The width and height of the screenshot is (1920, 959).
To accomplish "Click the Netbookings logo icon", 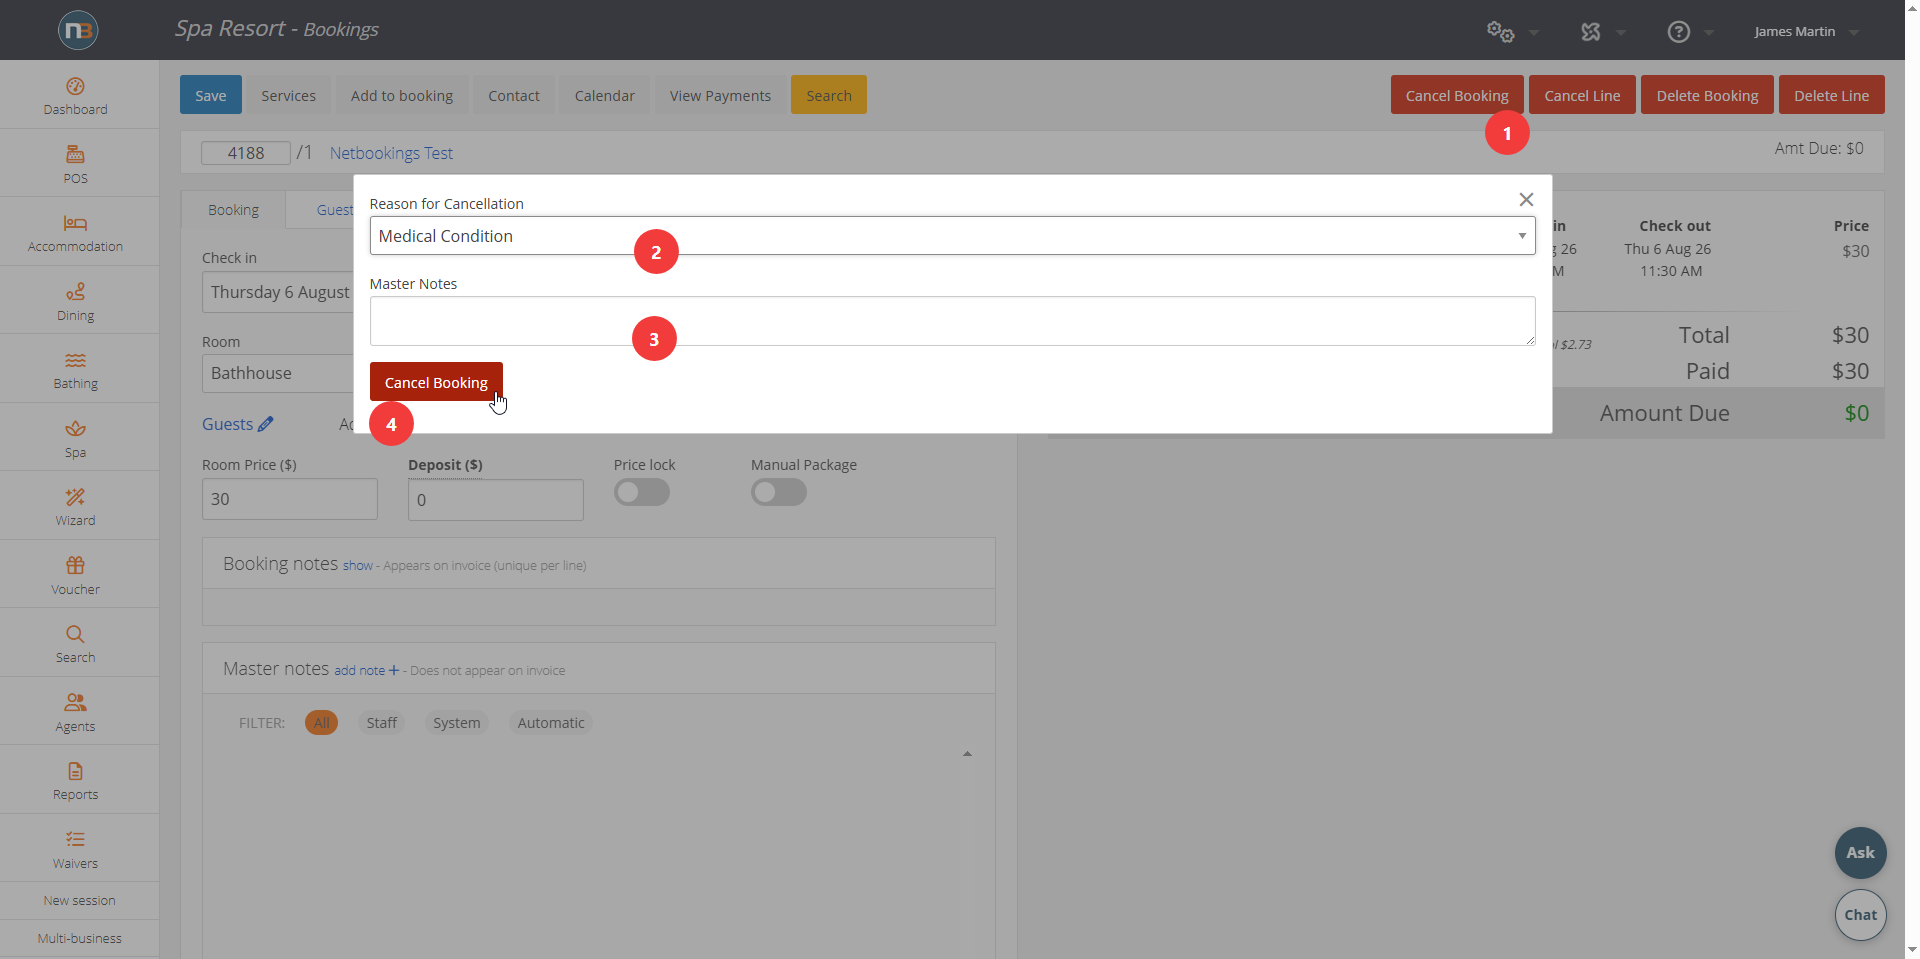I will tap(78, 30).
